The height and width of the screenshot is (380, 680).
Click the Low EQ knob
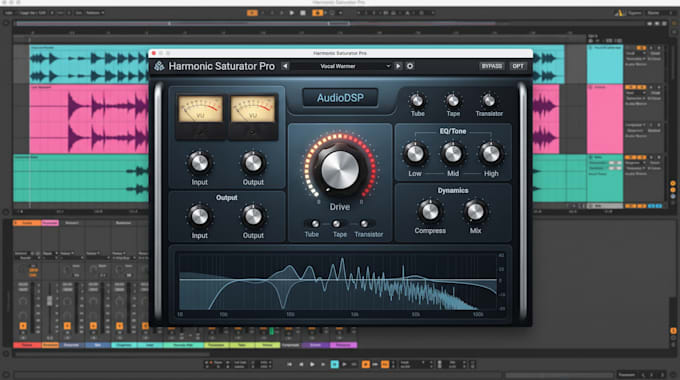click(415, 154)
